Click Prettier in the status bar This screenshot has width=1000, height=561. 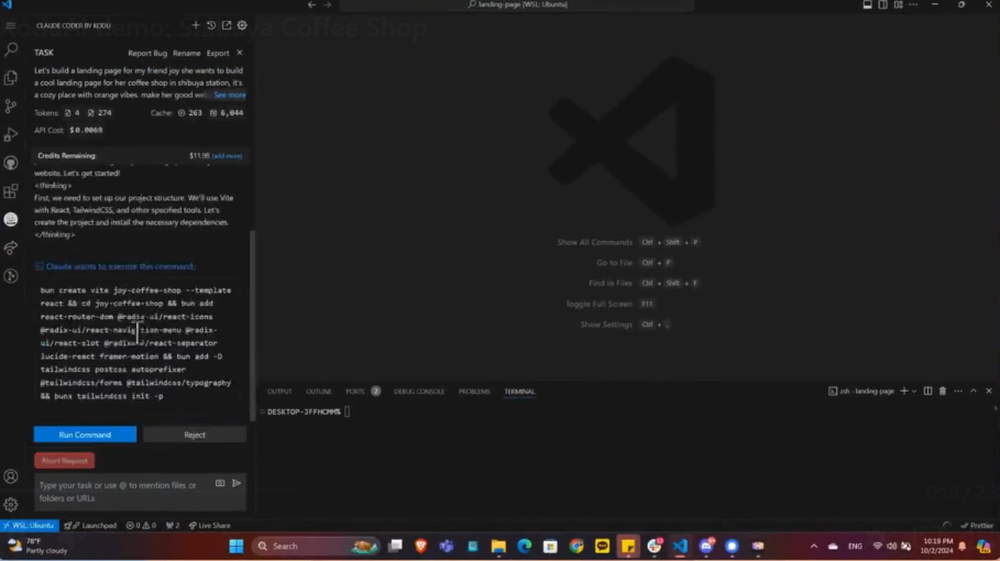tap(977, 525)
